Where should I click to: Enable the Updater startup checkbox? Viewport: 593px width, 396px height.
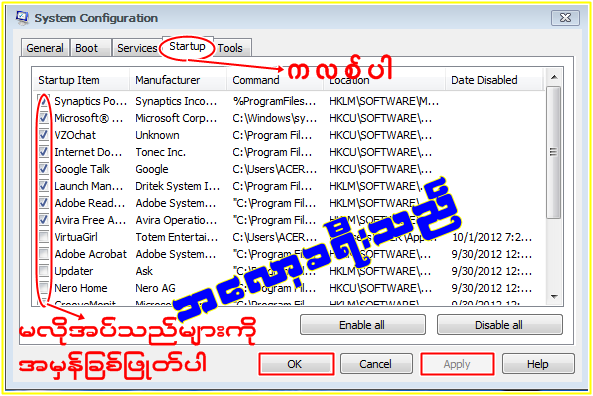(44, 271)
